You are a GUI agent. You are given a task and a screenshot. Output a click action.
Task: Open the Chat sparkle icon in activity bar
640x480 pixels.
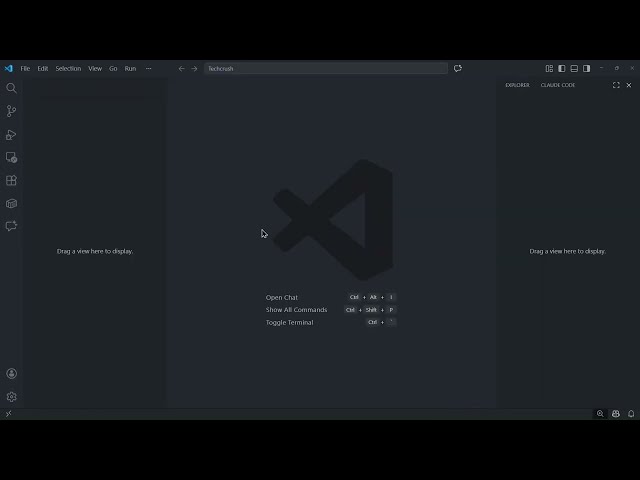tap(11, 226)
